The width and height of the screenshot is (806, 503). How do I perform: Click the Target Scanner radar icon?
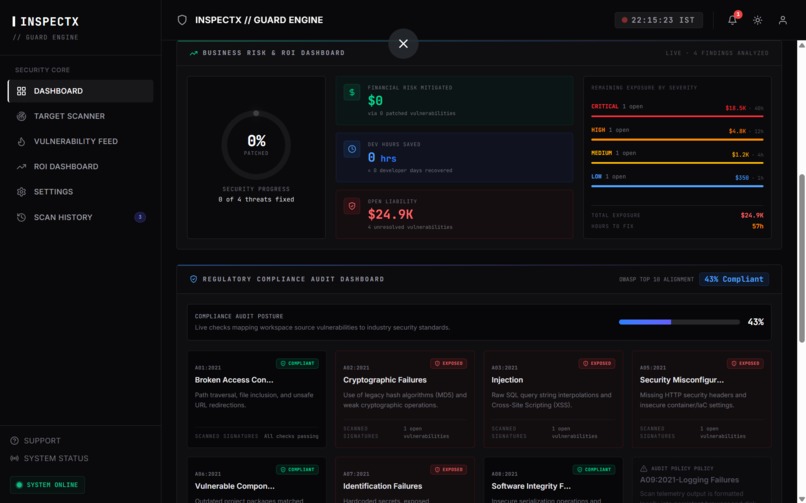click(21, 116)
